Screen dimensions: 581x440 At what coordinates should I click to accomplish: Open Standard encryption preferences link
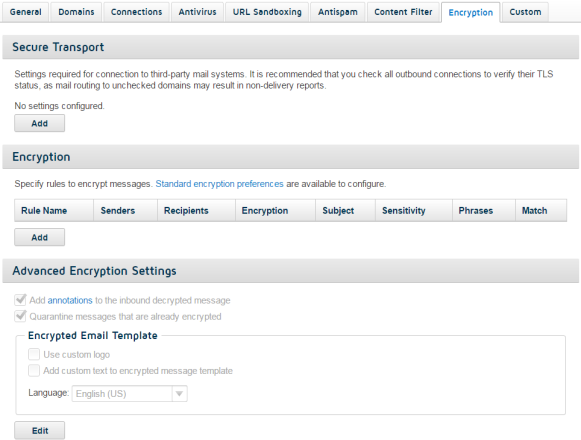point(219,184)
